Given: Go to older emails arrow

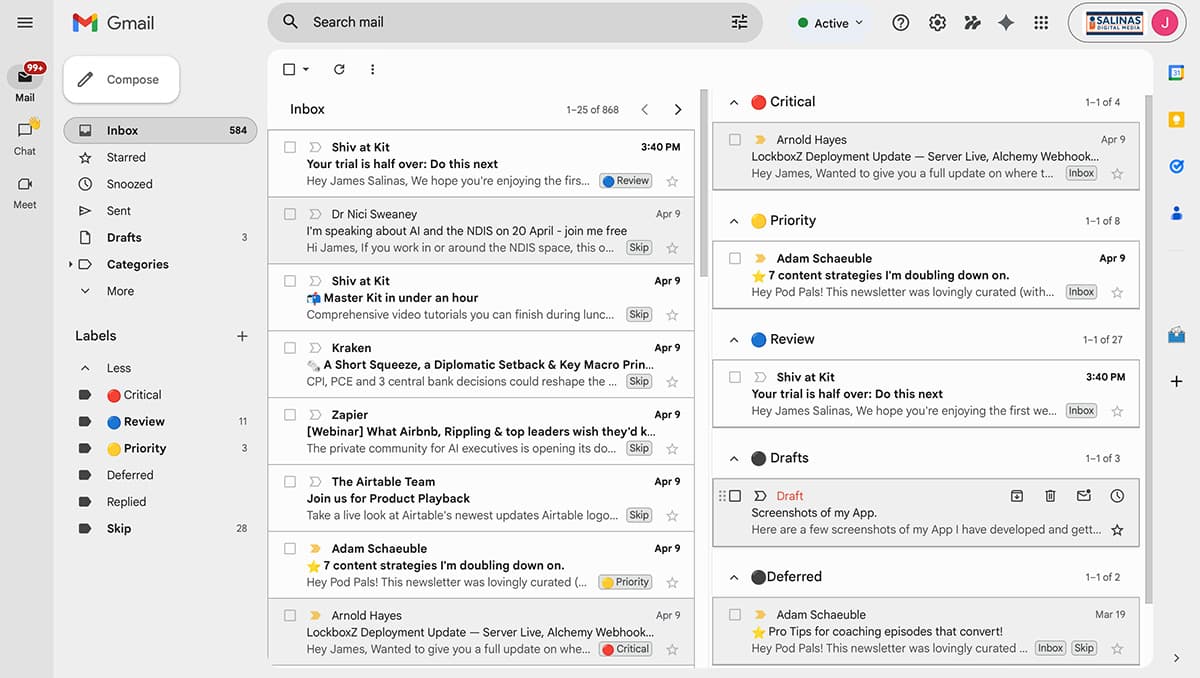Looking at the screenshot, I should (678, 109).
